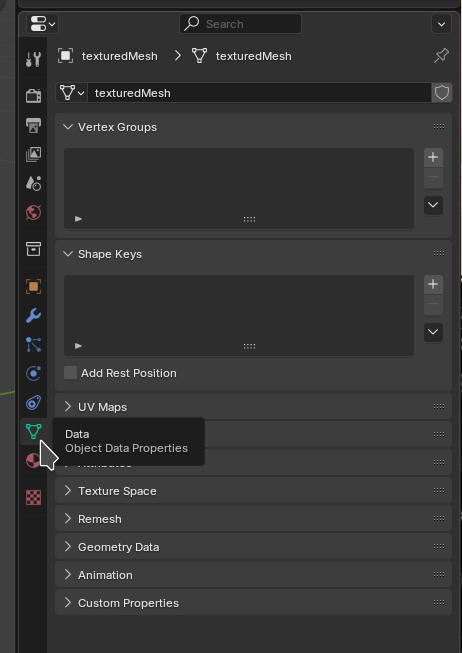Open the Texture properties checker tab
The width and height of the screenshot is (462, 653).
click(33, 497)
